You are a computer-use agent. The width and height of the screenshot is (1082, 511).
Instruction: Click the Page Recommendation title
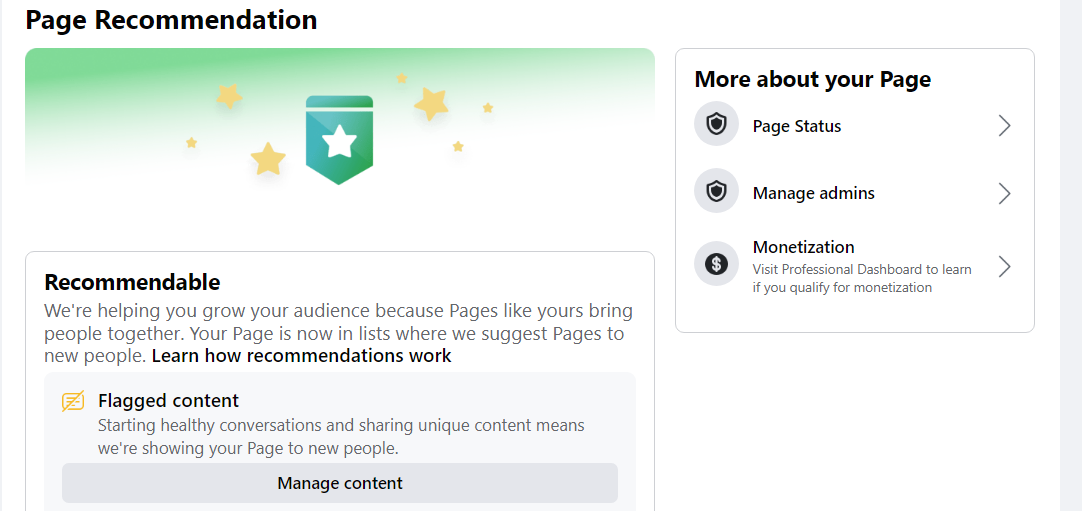(171, 19)
